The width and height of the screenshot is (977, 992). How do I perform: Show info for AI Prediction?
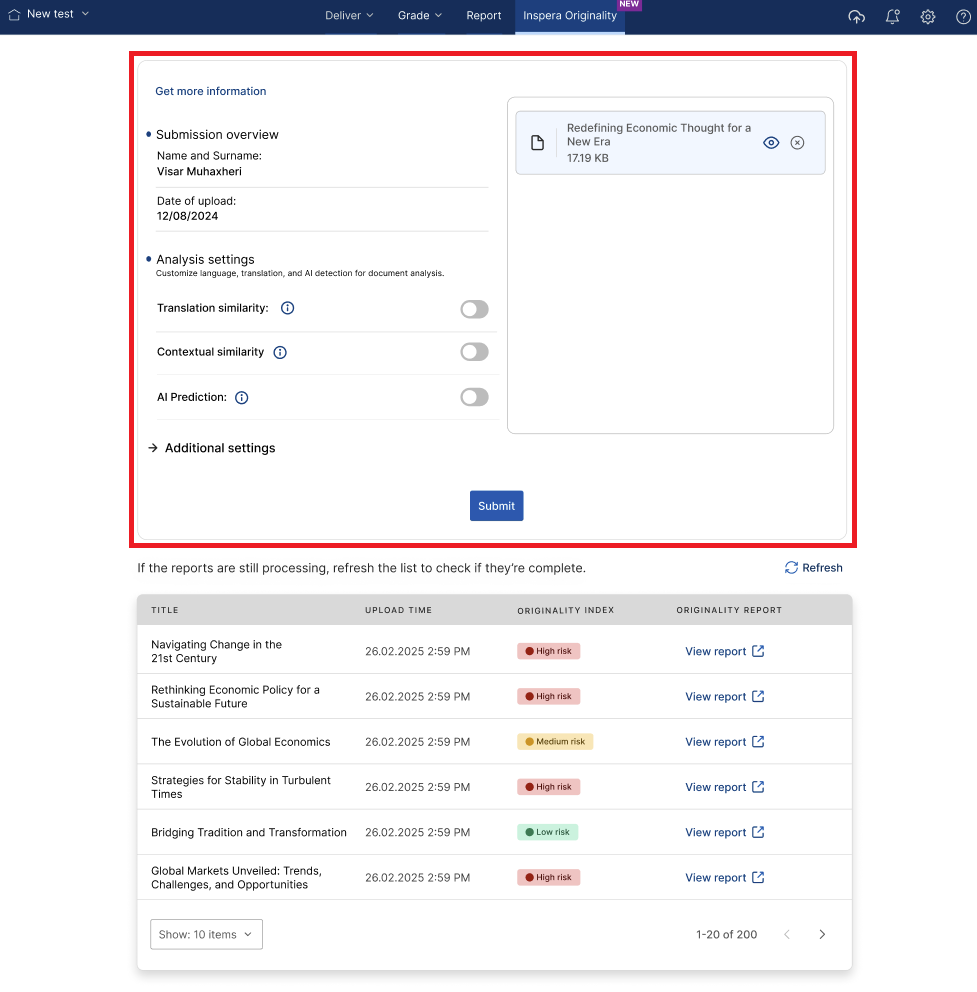pos(242,397)
